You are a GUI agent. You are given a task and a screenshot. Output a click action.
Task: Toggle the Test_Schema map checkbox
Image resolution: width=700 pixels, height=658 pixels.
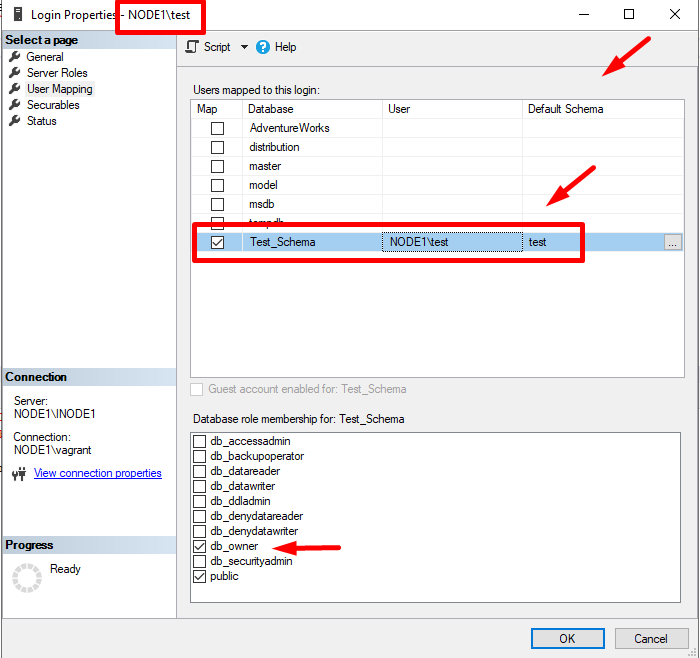point(217,242)
